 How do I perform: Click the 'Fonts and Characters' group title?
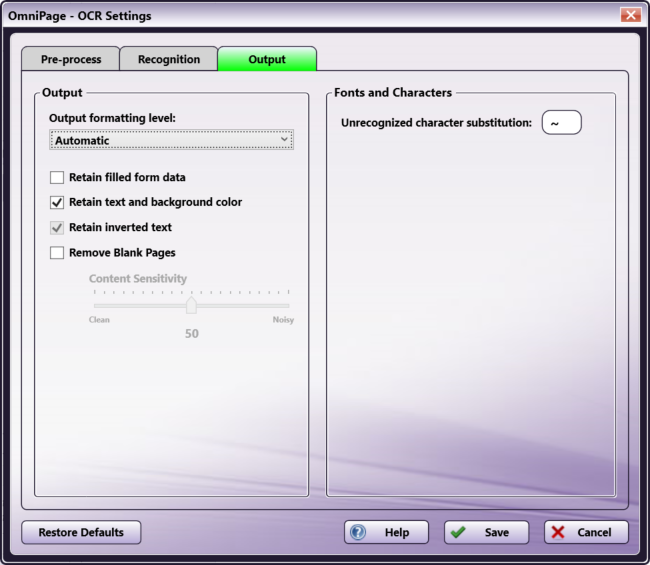[x=393, y=92]
